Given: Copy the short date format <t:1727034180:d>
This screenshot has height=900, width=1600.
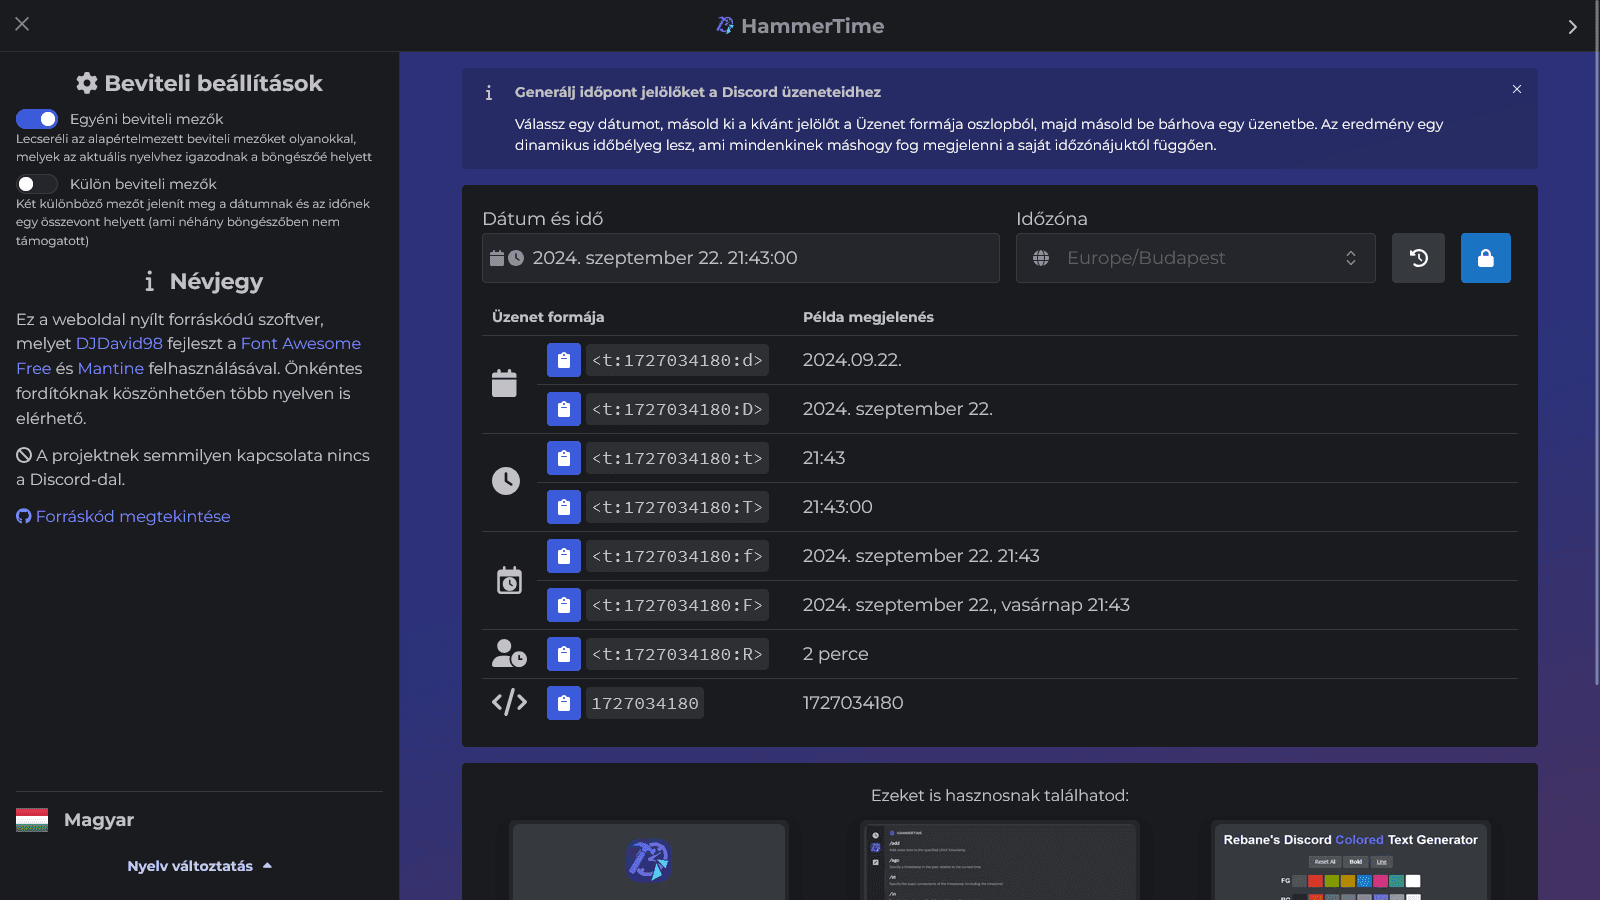Looking at the screenshot, I should (563, 359).
